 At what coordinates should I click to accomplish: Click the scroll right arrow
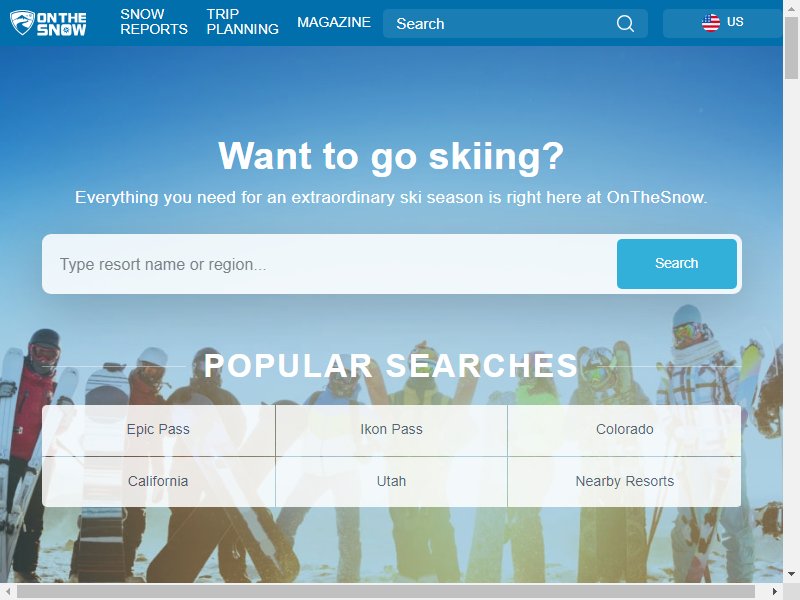click(x=775, y=591)
